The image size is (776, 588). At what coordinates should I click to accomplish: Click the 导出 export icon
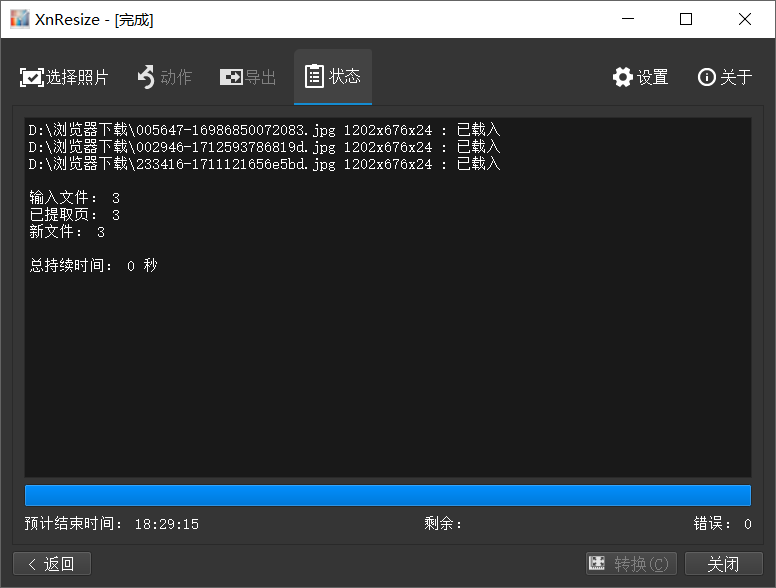[231, 77]
